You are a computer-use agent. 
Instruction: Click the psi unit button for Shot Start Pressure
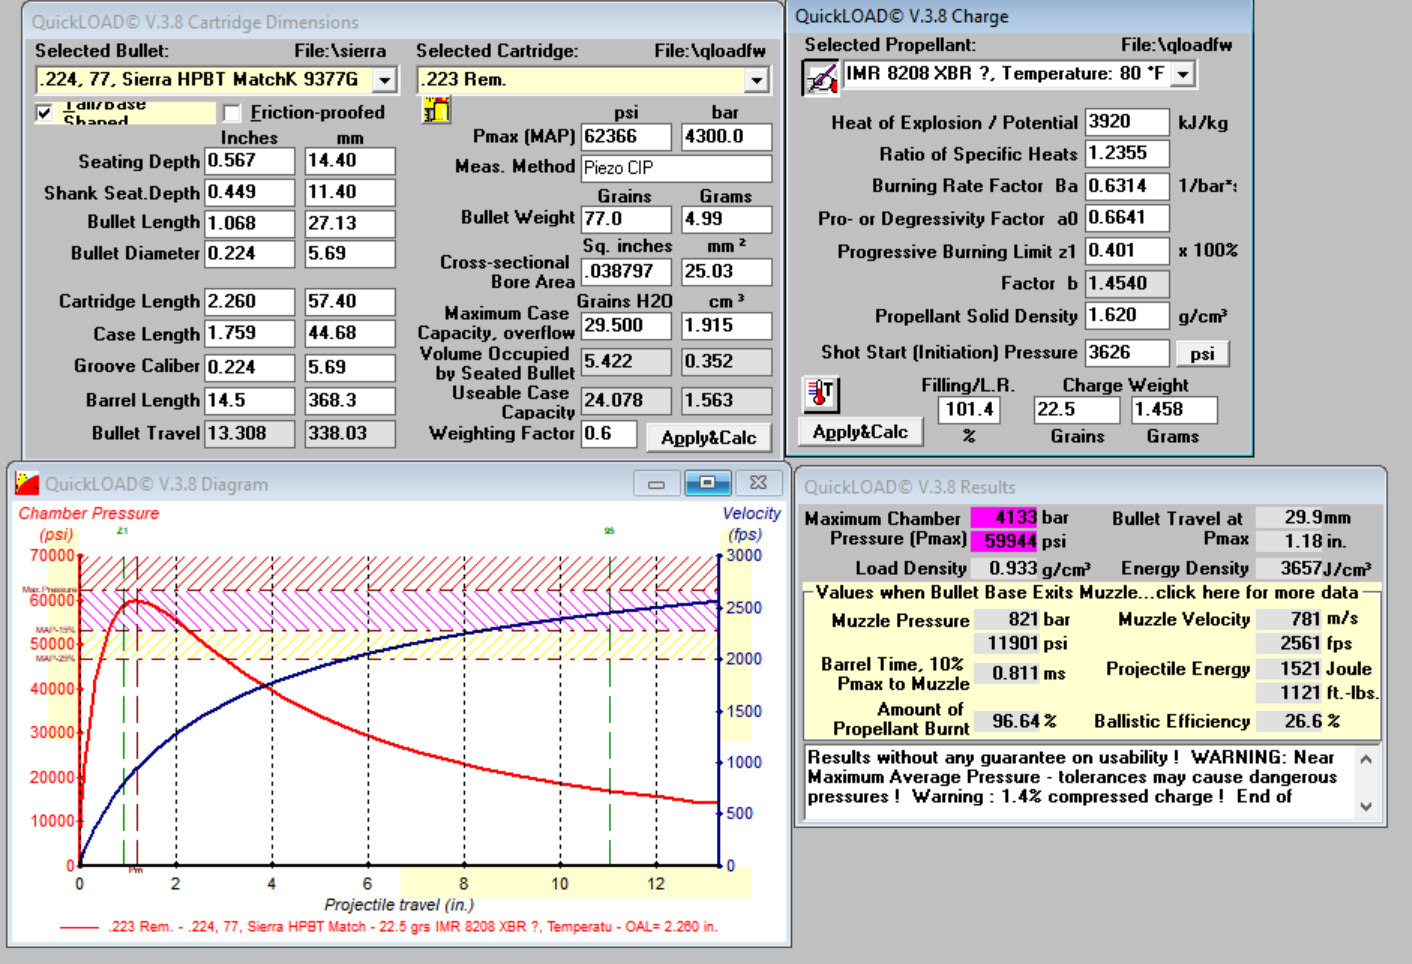(1202, 354)
